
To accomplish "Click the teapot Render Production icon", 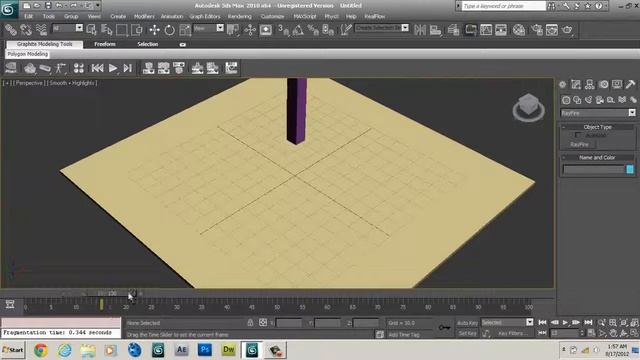I will (x=567, y=30).
